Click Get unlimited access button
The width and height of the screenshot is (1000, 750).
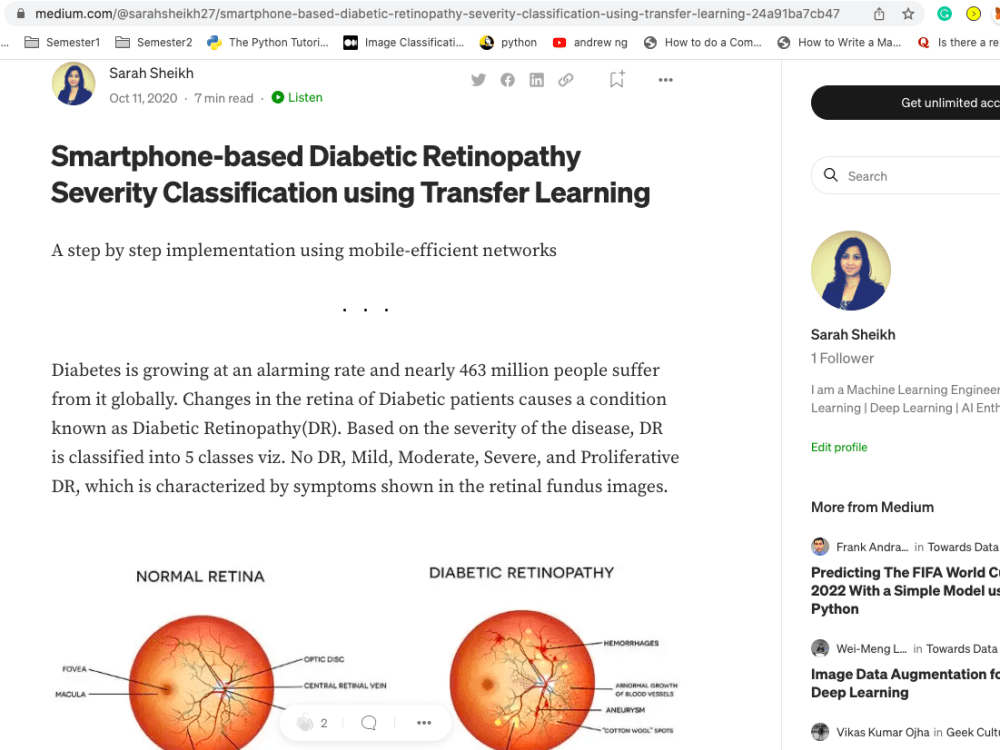point(906,102)
